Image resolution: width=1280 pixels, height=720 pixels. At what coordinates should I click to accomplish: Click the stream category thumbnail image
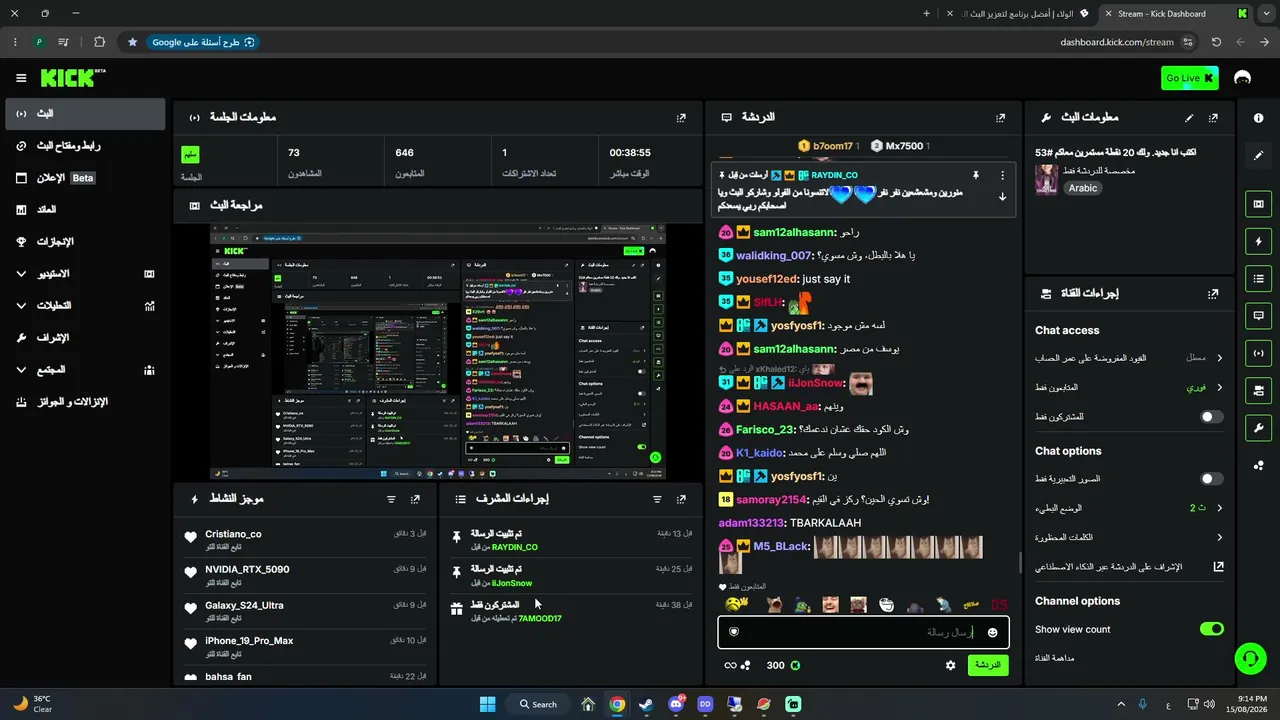[x=1047, y=180]
